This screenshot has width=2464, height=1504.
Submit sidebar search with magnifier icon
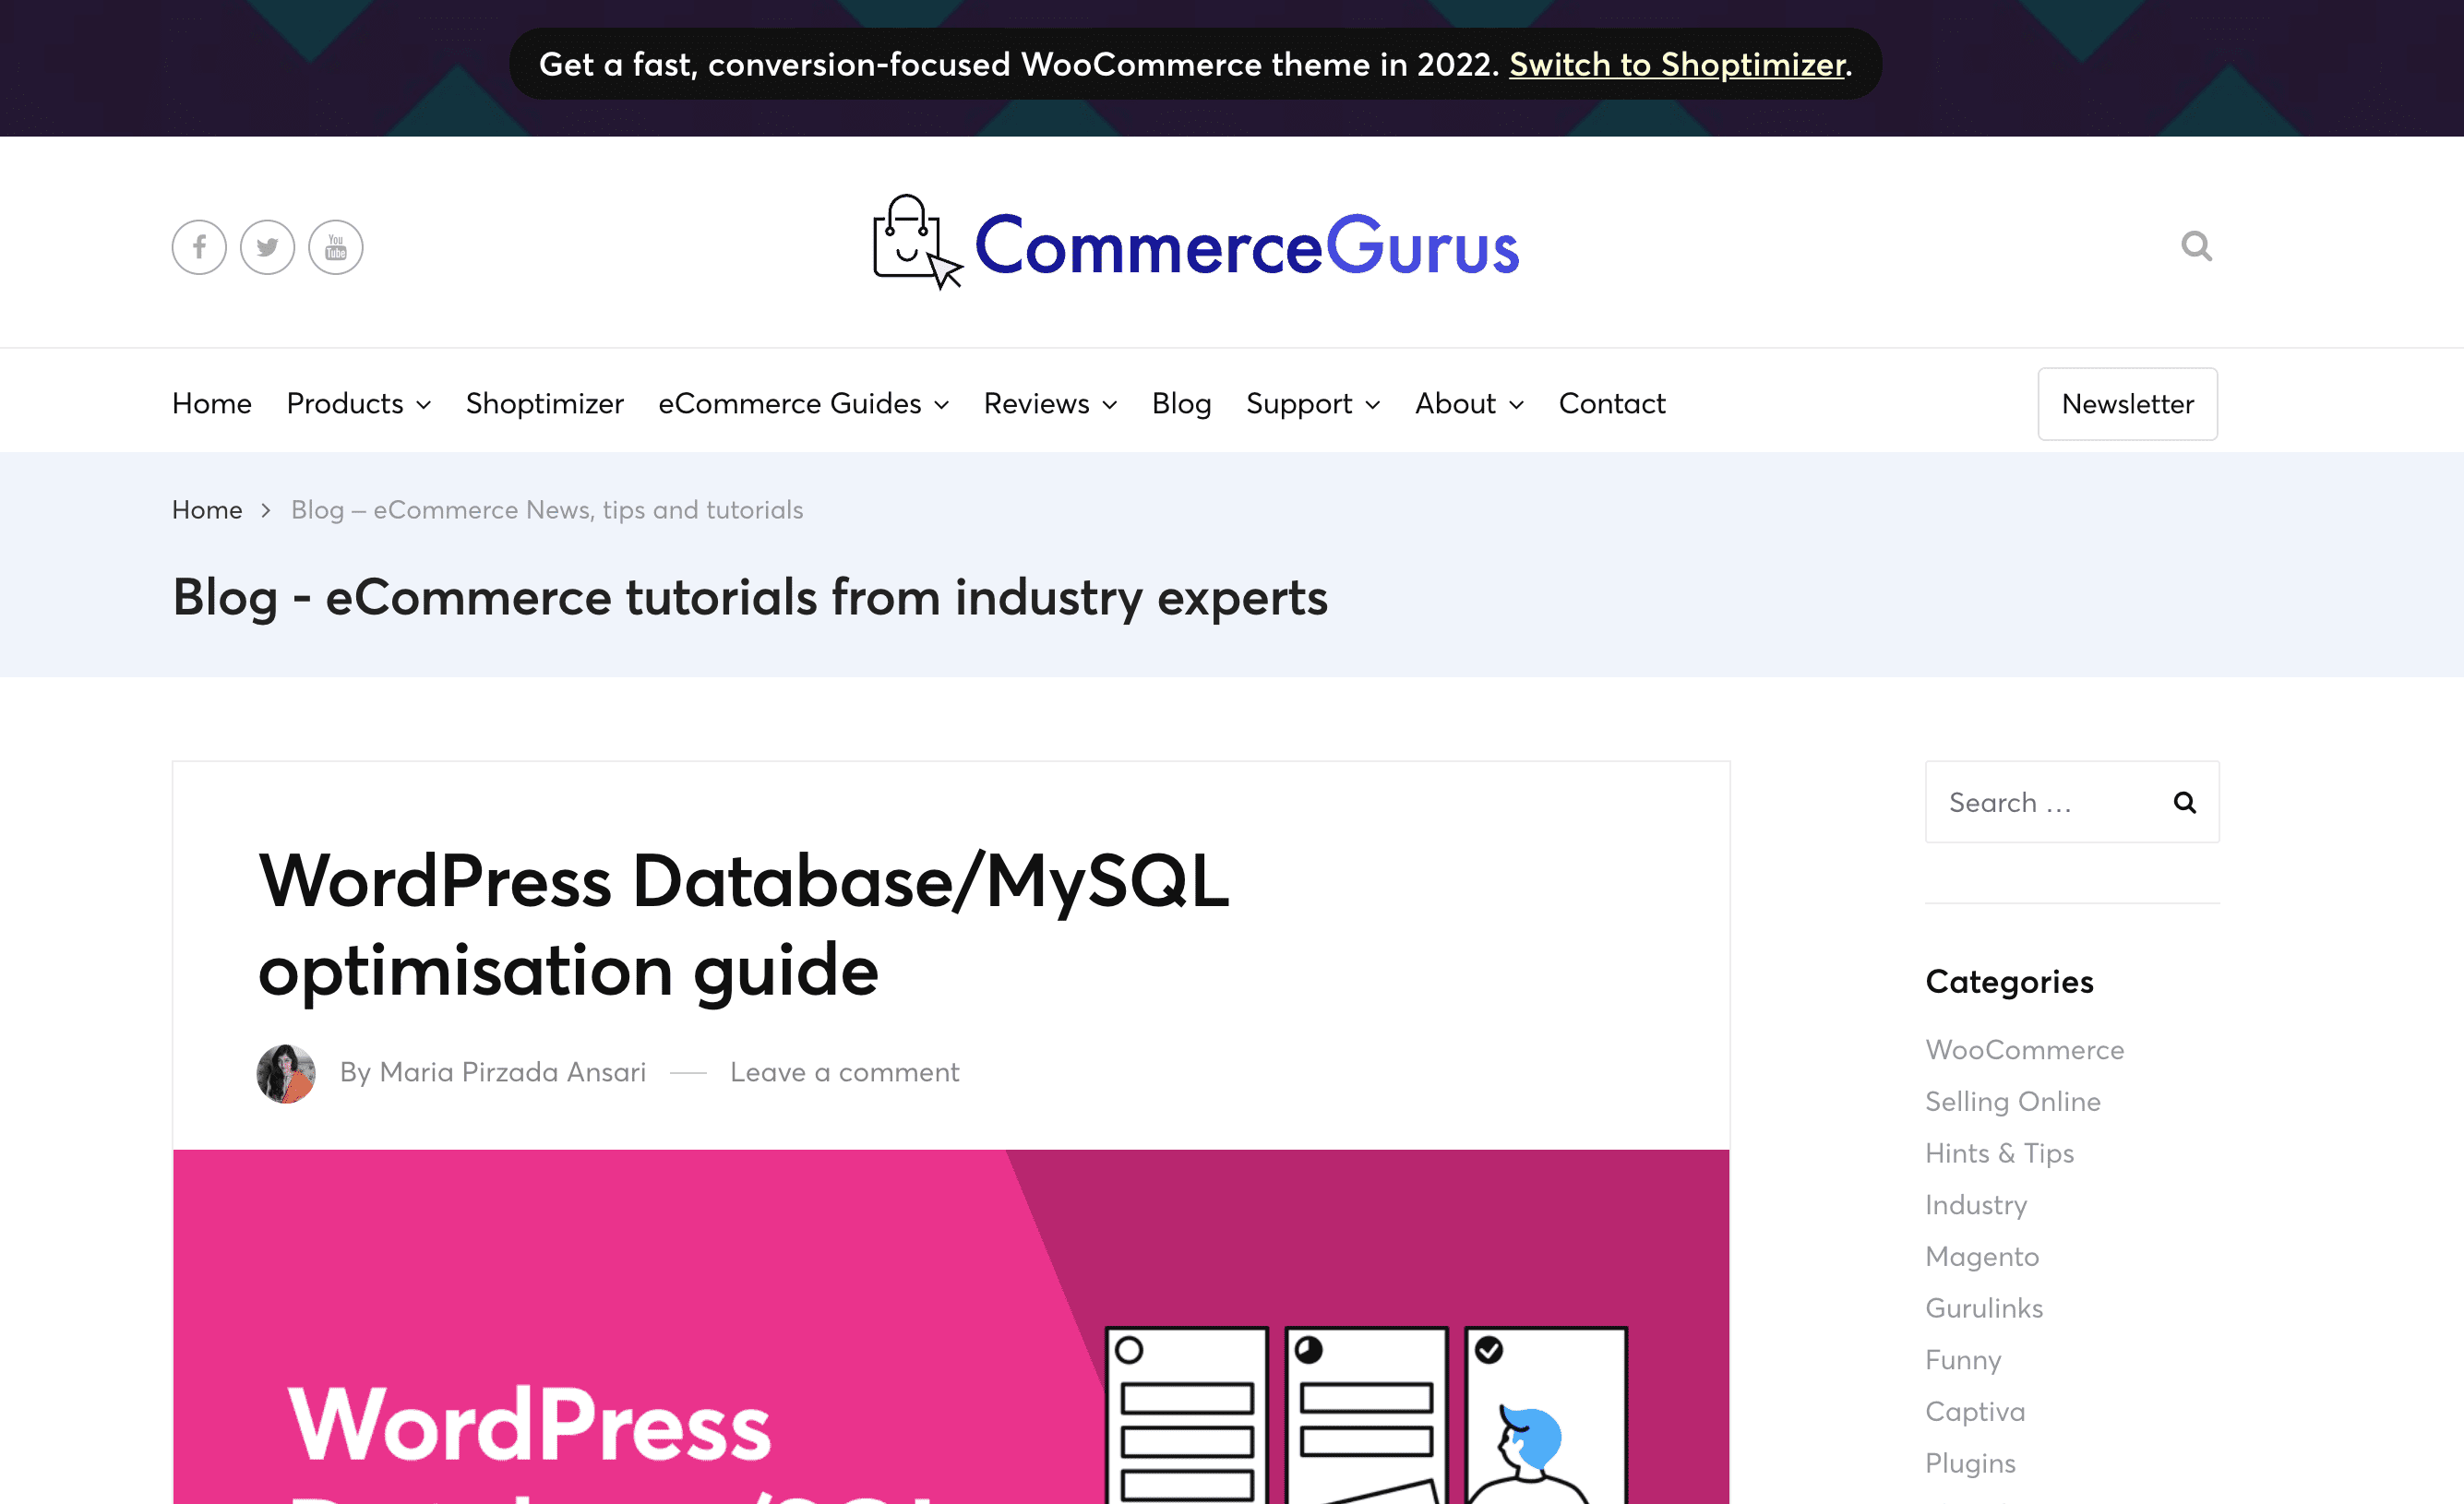(2185, 802)
